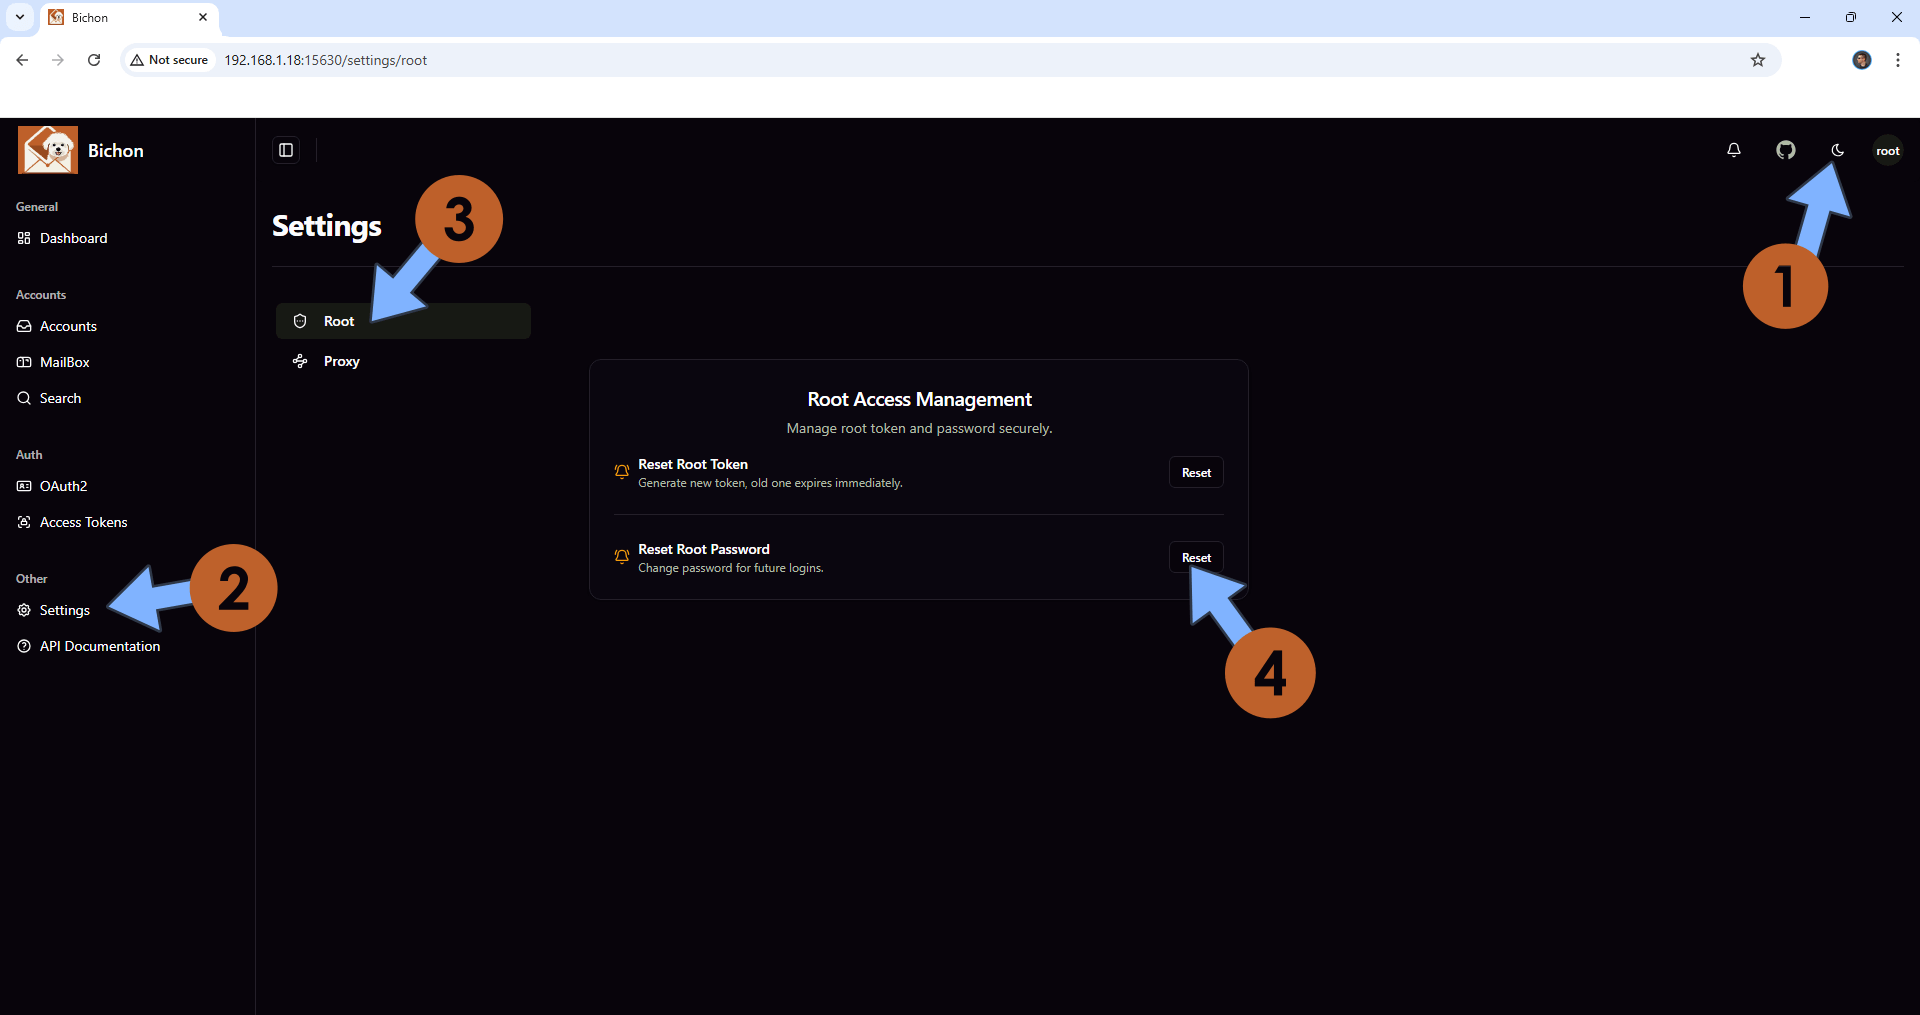Open OAuth2 settings
This screenshot has height=1015, width=1920.
click(x=63, y=486)
